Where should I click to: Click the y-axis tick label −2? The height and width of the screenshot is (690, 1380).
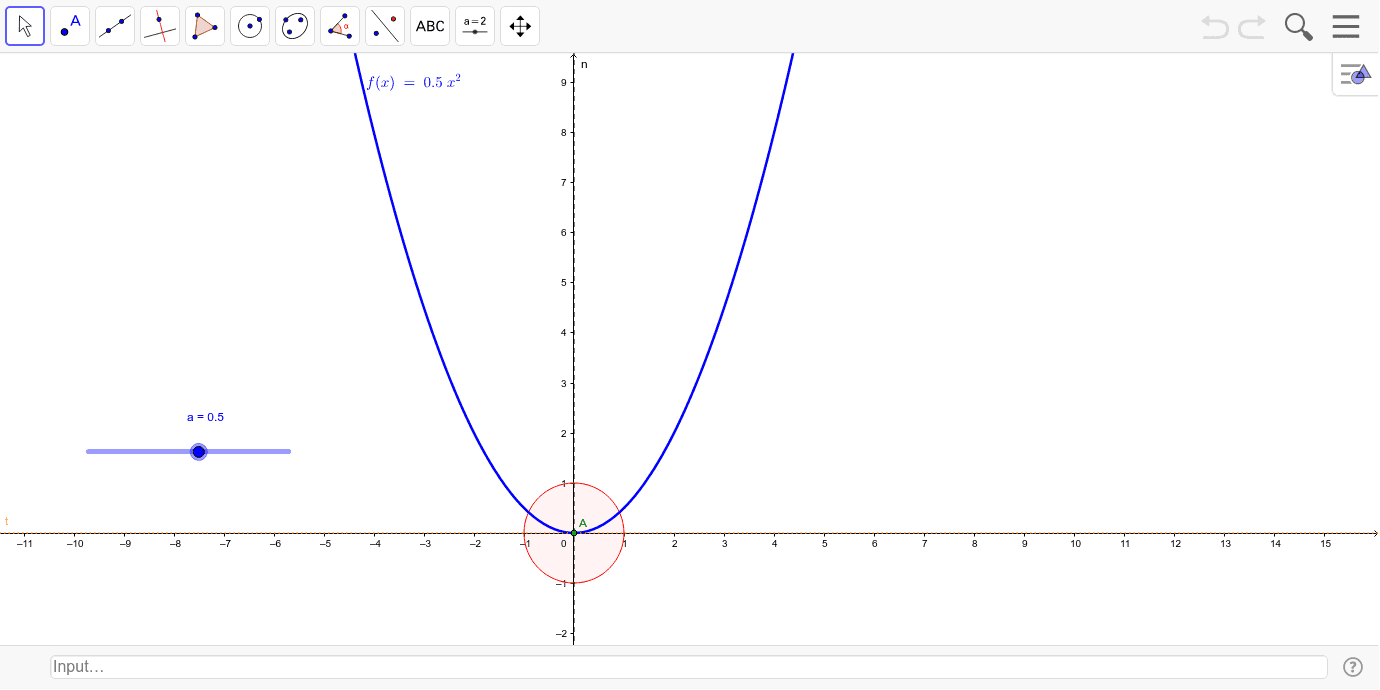[562, 634]
